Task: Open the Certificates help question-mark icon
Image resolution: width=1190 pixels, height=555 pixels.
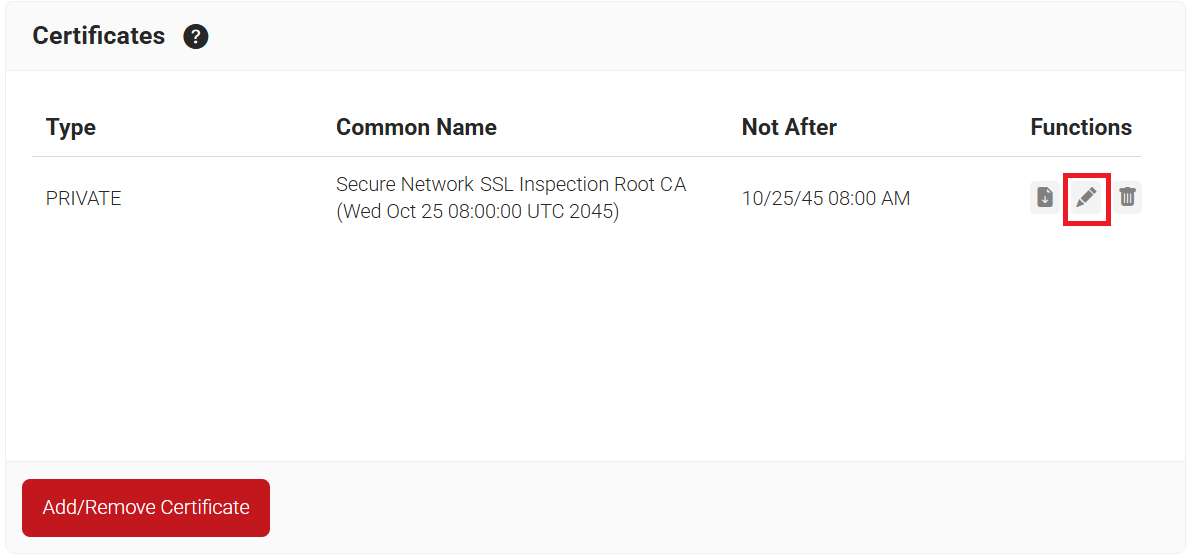Action: tap(196, 37)
